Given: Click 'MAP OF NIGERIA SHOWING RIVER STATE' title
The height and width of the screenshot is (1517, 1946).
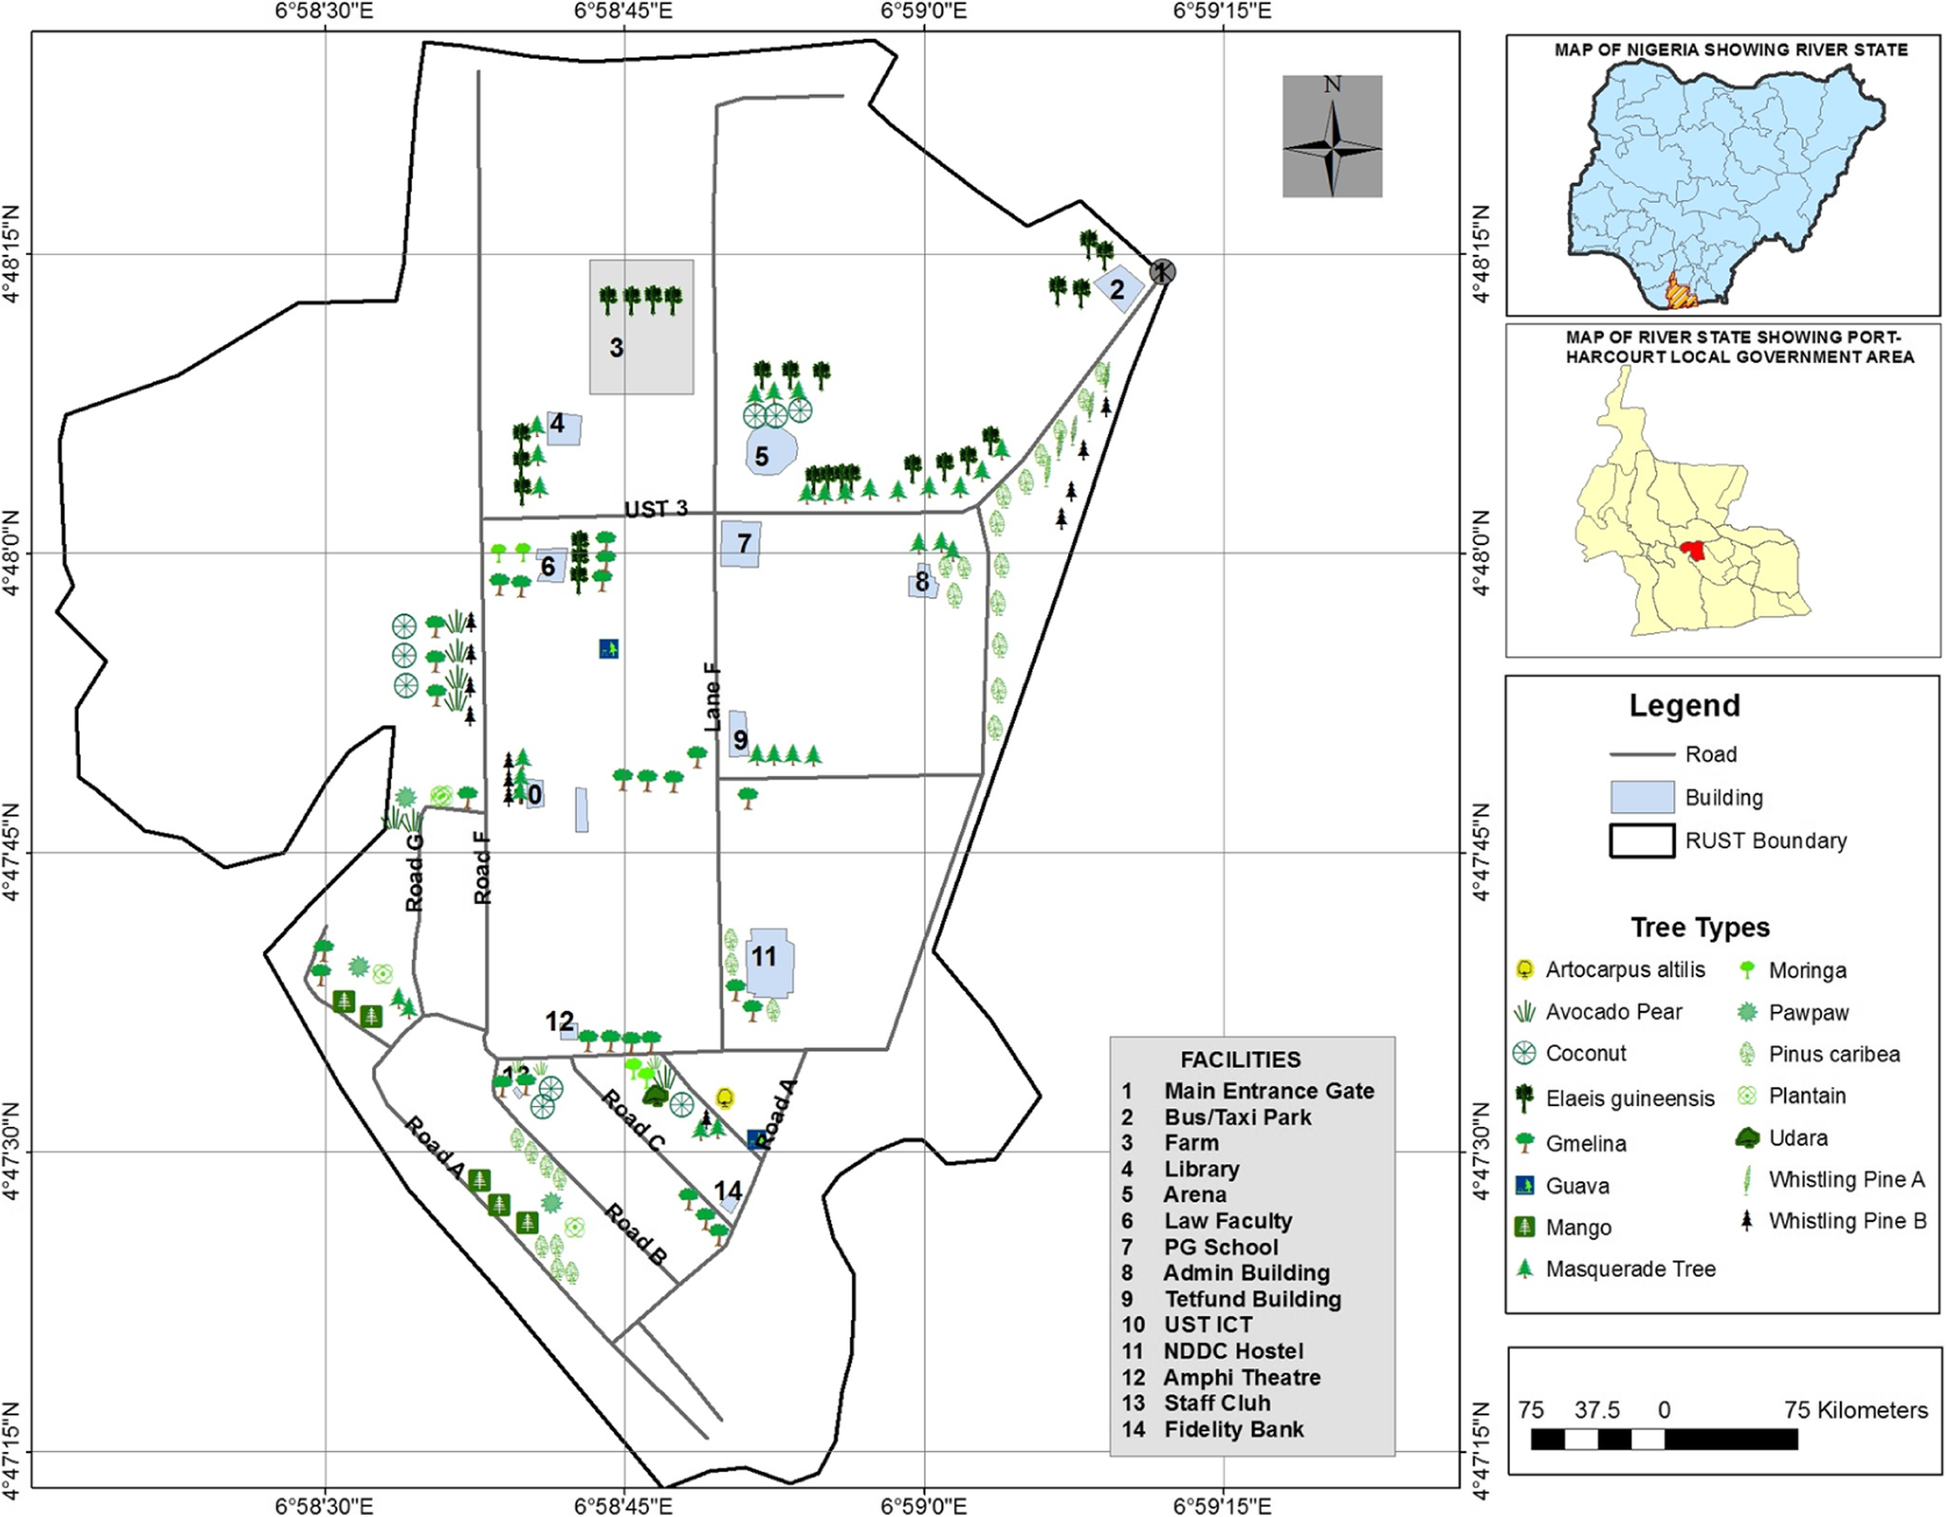Looking at the screenshot, I should coord(1731,49).
